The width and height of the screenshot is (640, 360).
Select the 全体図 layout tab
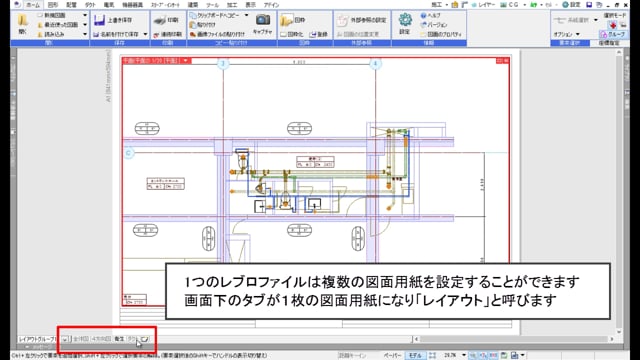click(80, 339)
